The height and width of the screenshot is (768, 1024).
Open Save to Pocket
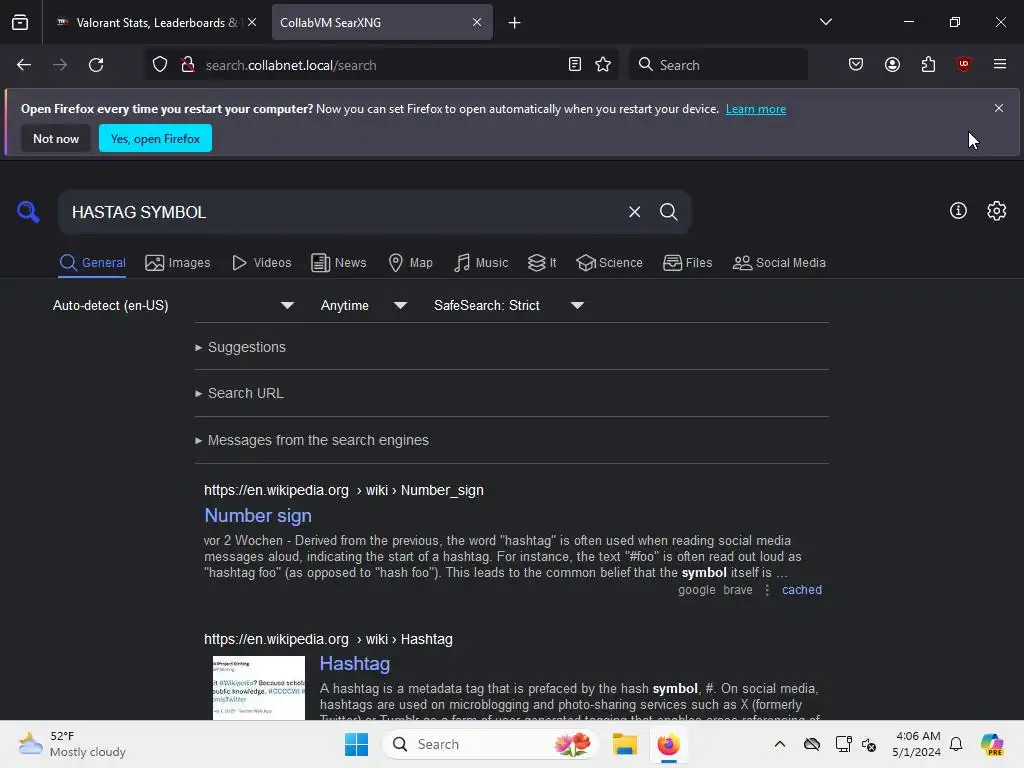click(856, 65)
